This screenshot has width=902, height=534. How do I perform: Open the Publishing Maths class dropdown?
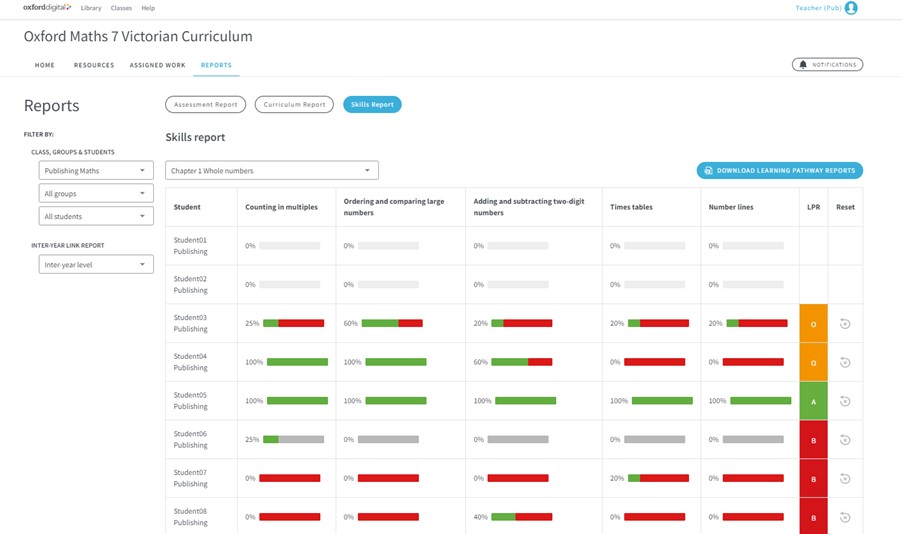tap(96, 170)
